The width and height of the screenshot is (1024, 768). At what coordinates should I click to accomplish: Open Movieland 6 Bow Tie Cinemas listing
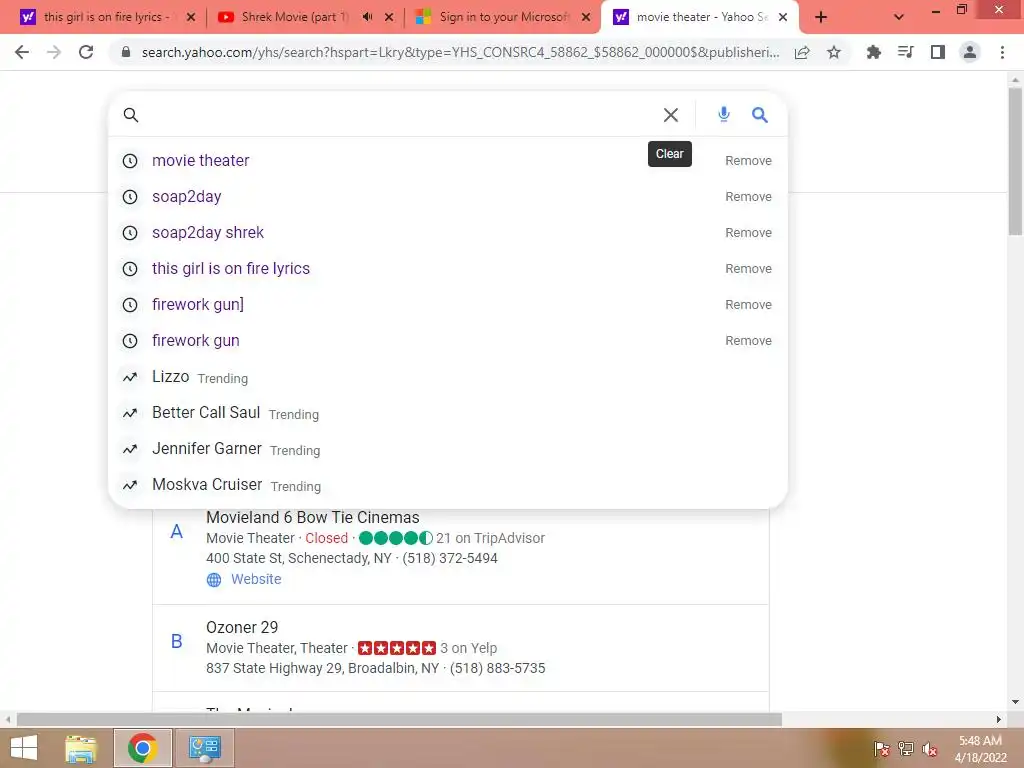313,517
